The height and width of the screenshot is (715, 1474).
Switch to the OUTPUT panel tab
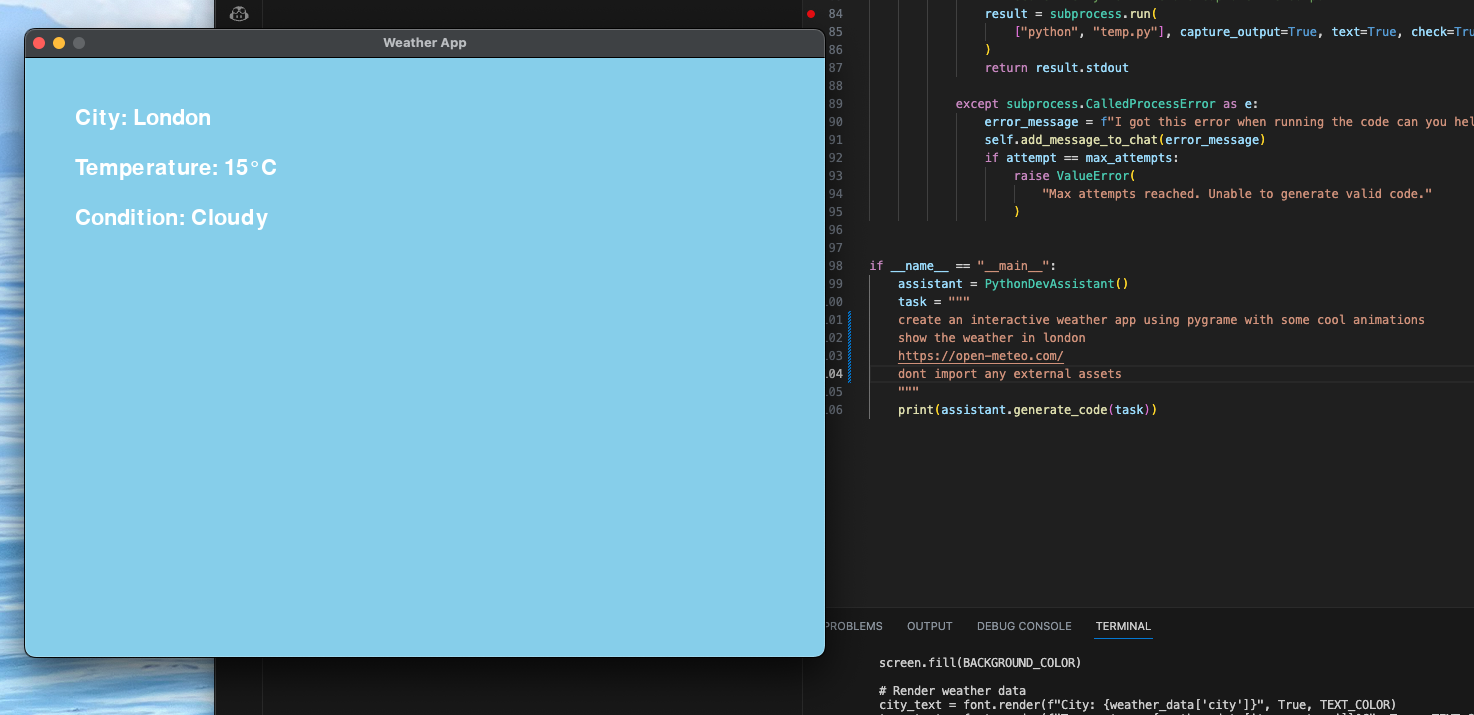[930, 626]
